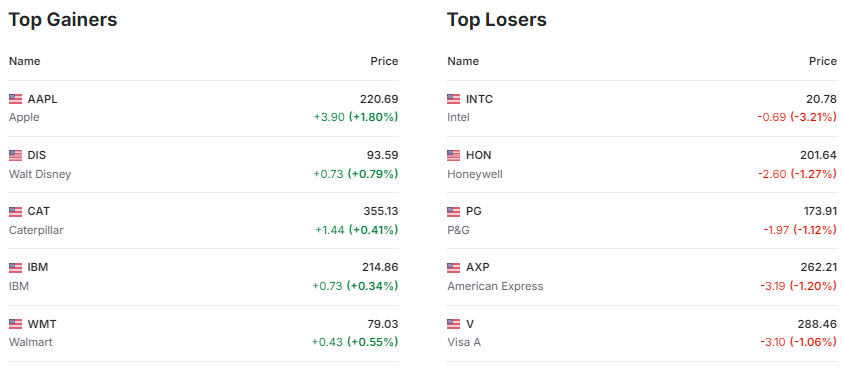Click the US flag icon beside DIS
Image resolution: width=843 pixels, height=378 pixels.
(16, 155)
